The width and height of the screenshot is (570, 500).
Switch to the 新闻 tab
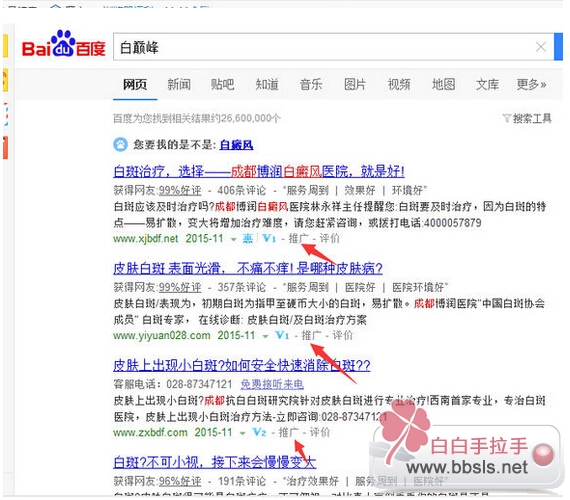tap(179, 84)
